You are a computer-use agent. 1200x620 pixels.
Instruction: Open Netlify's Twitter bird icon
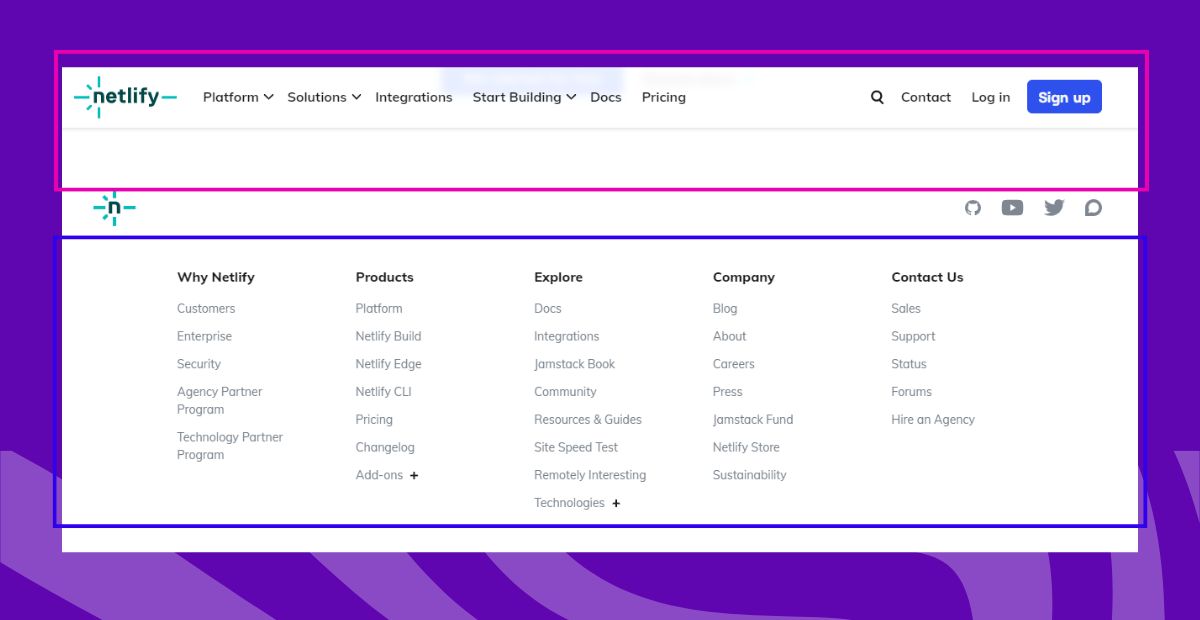pos(1054,208)
